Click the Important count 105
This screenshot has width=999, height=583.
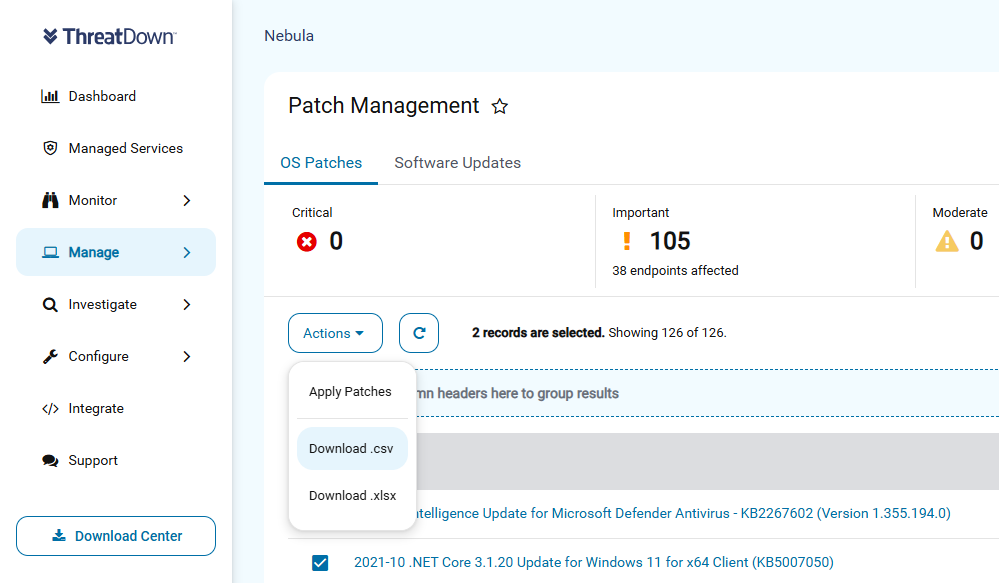tap(670, 241)
